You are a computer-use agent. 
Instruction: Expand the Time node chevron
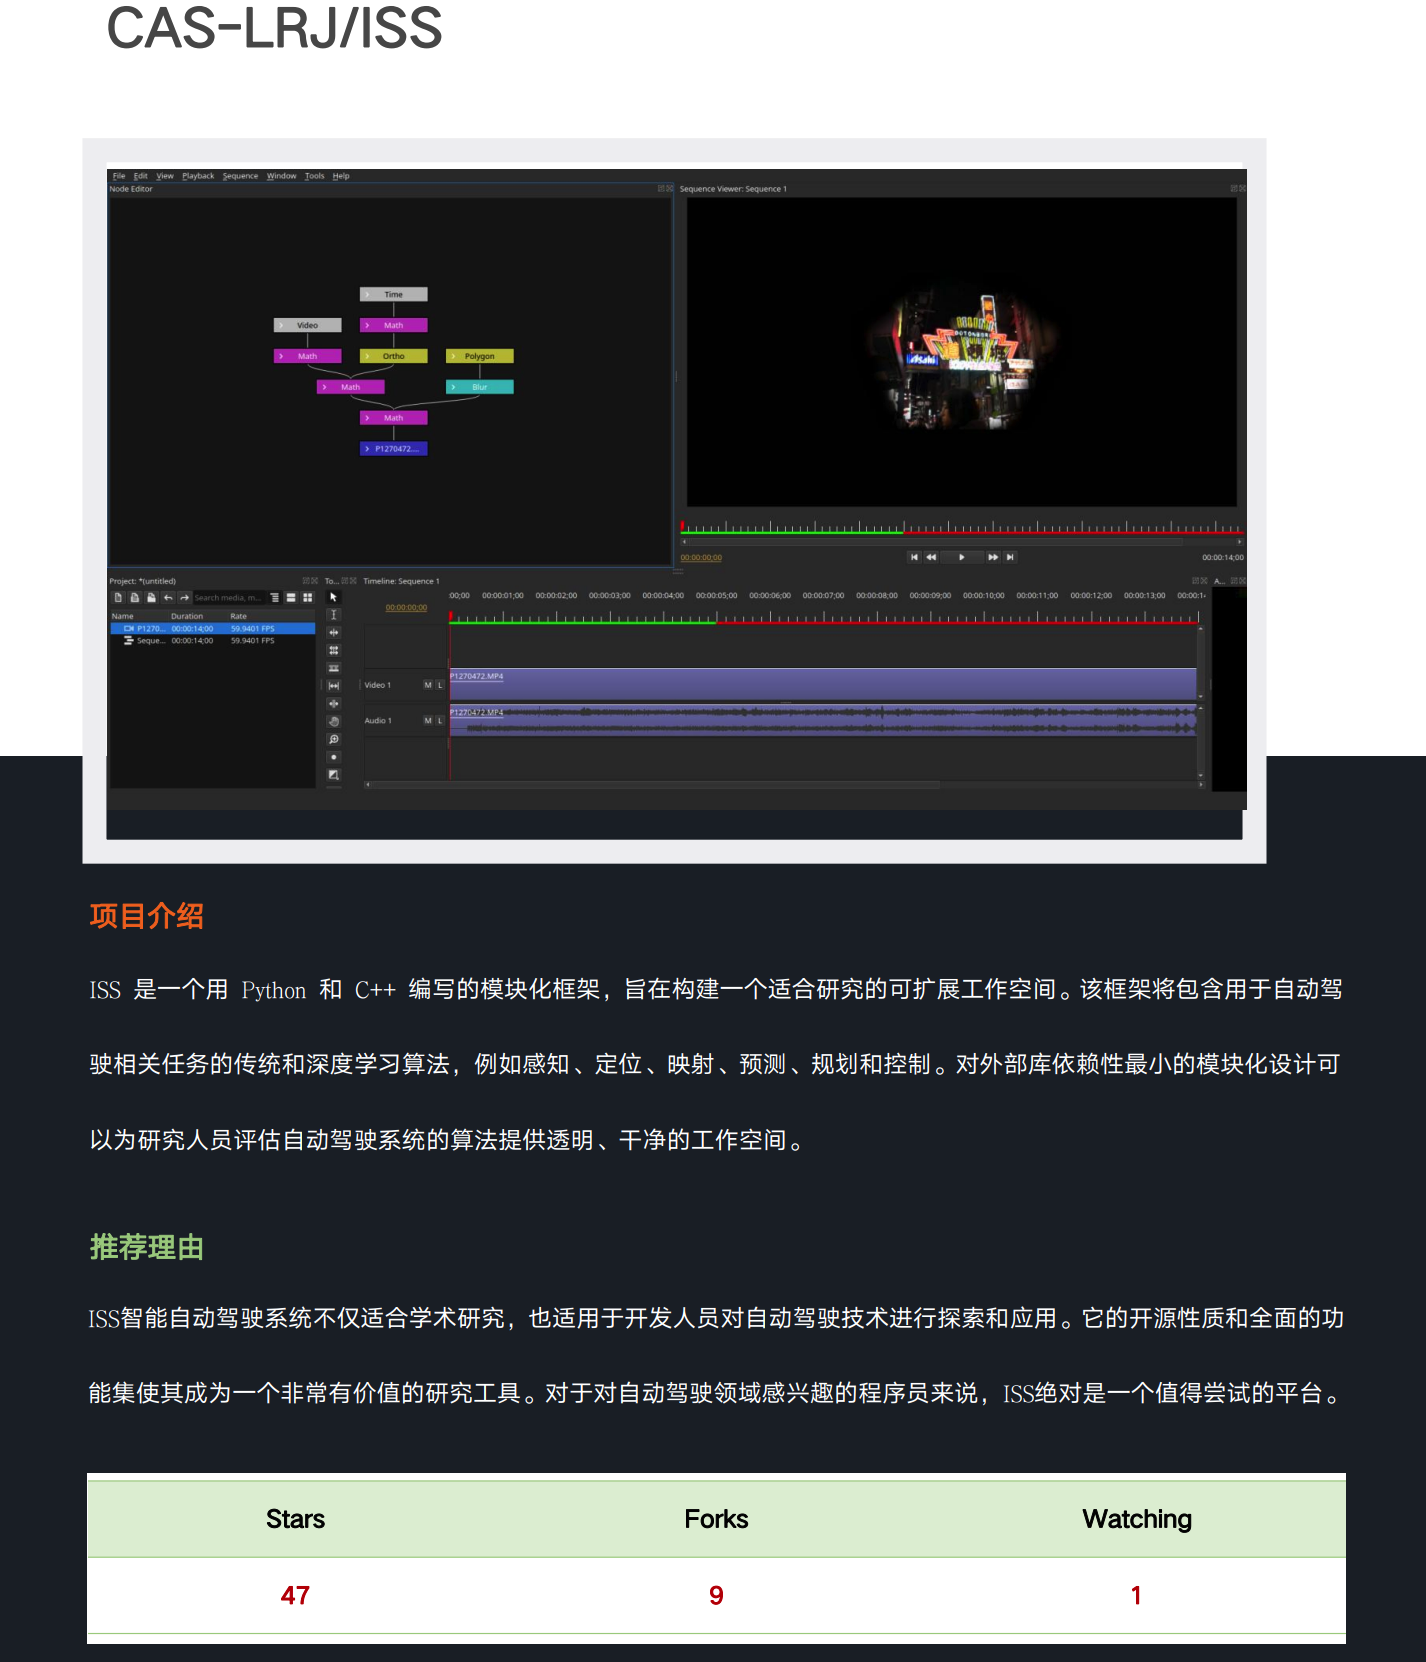pos(368,295)
